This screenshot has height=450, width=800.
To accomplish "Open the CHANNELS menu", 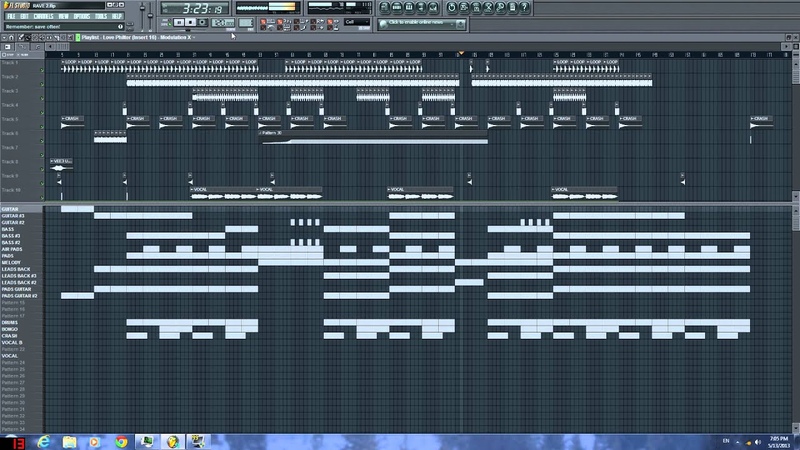I will pyautogui.click(x=43, y=16).
